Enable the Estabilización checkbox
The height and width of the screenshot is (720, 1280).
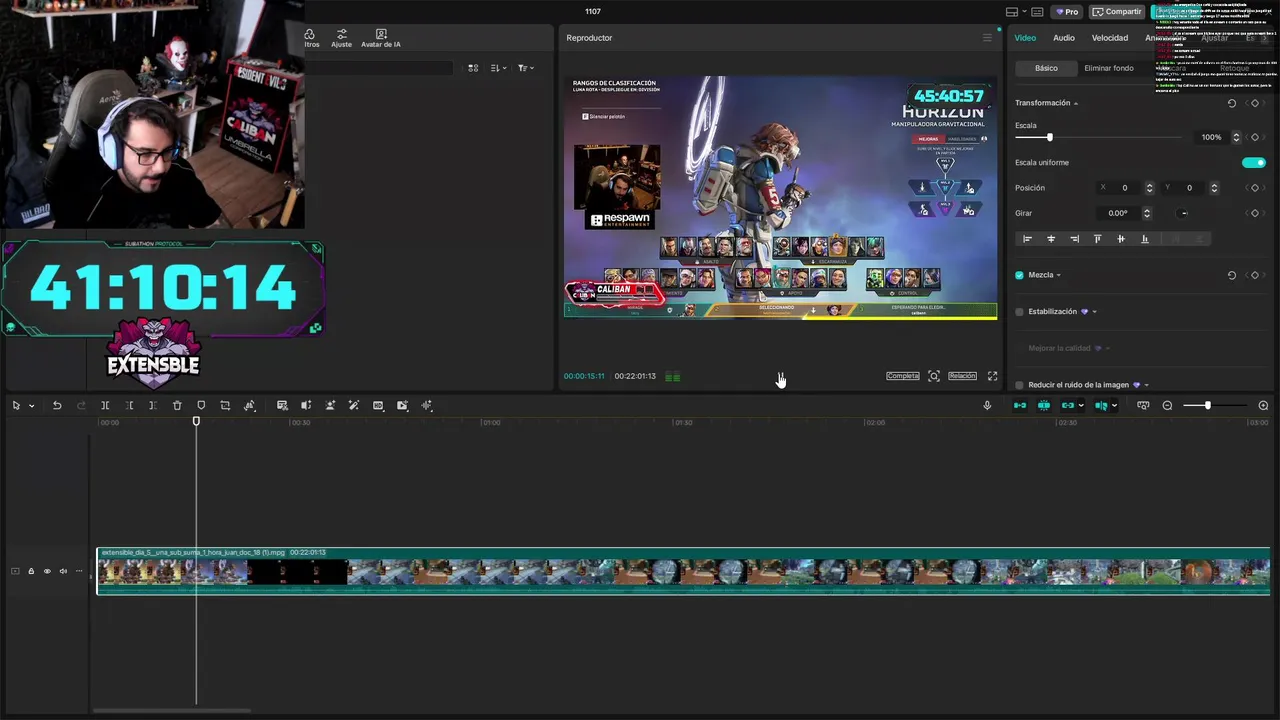pos(1019,312)
